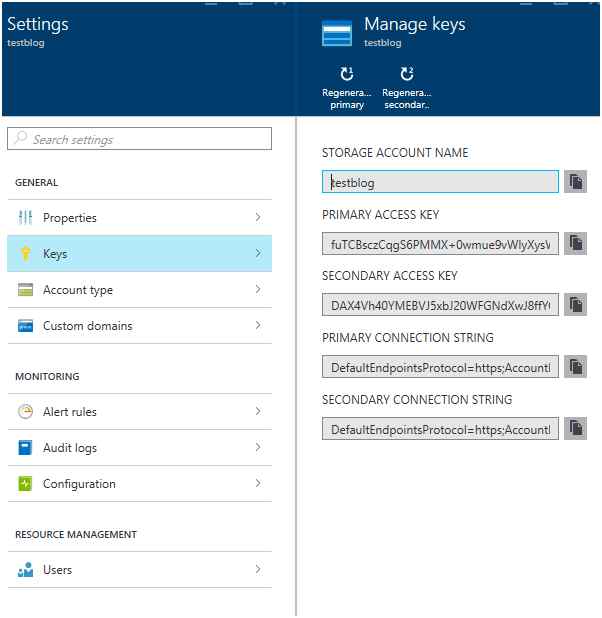Click the Search settings field
Screen dimensions: 602x618
click(139, 139)
